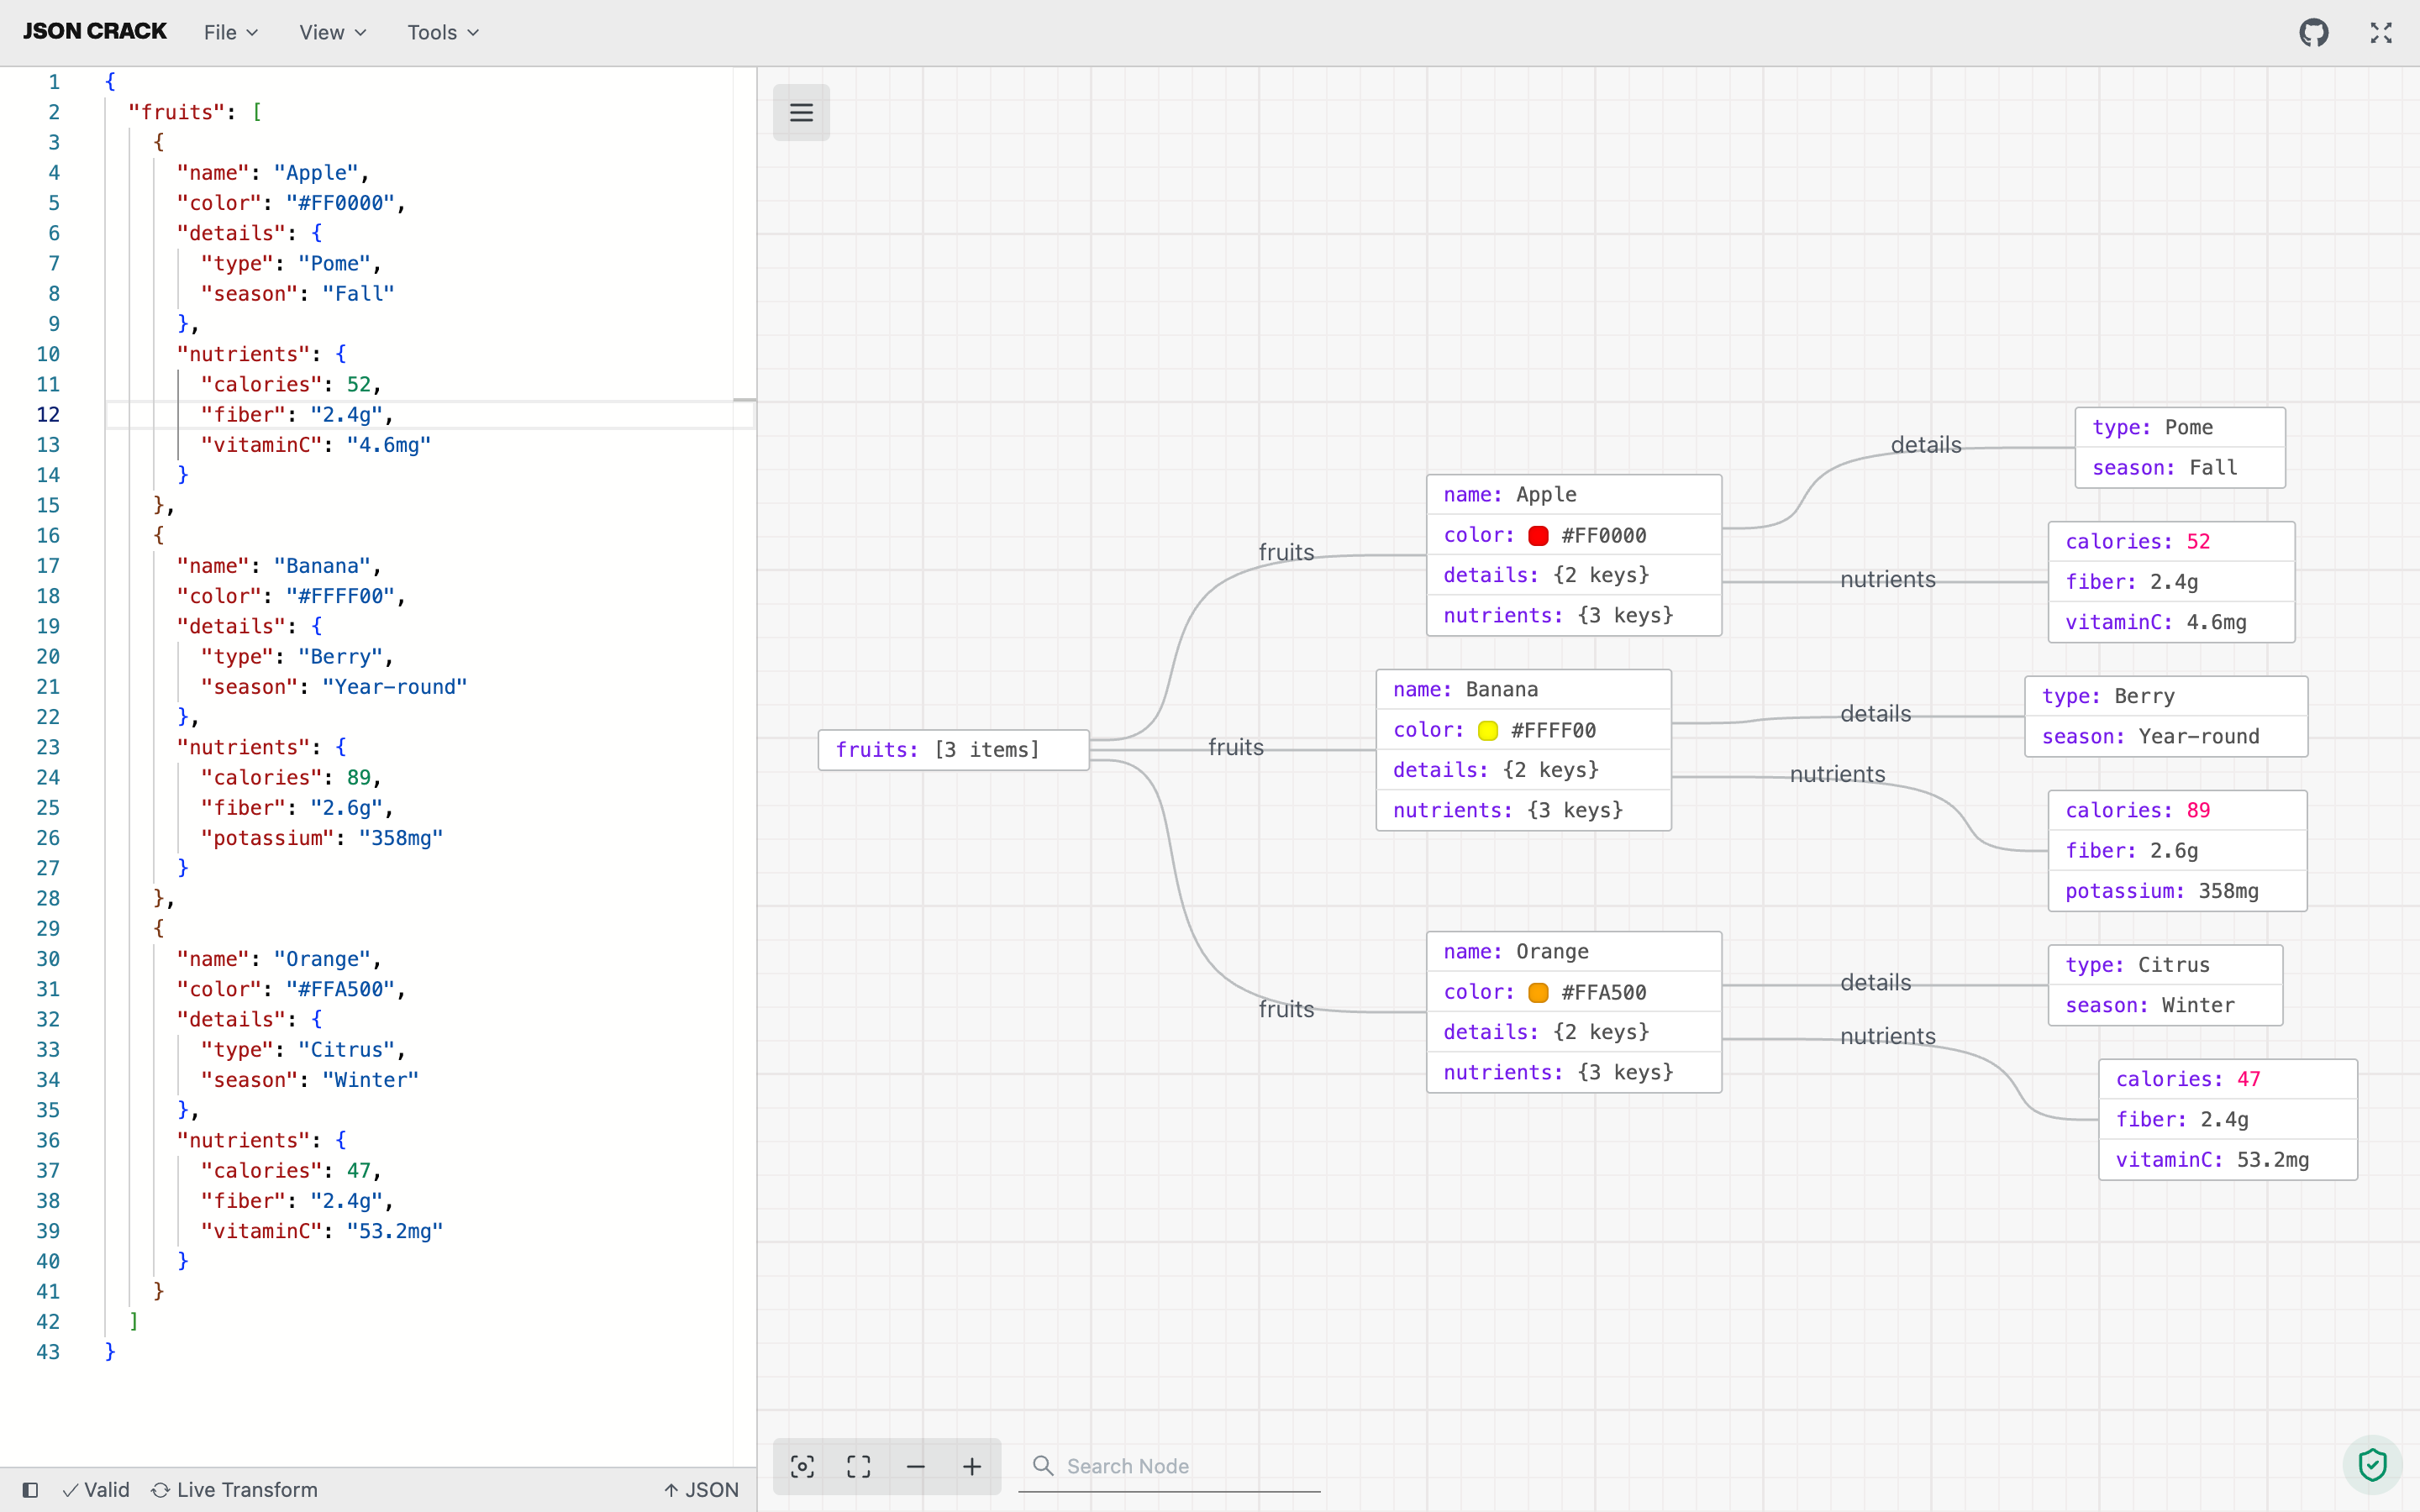Click the focus-on-selection crosshair icon
This screenshot has width=2420, height=1512.
802,1466
